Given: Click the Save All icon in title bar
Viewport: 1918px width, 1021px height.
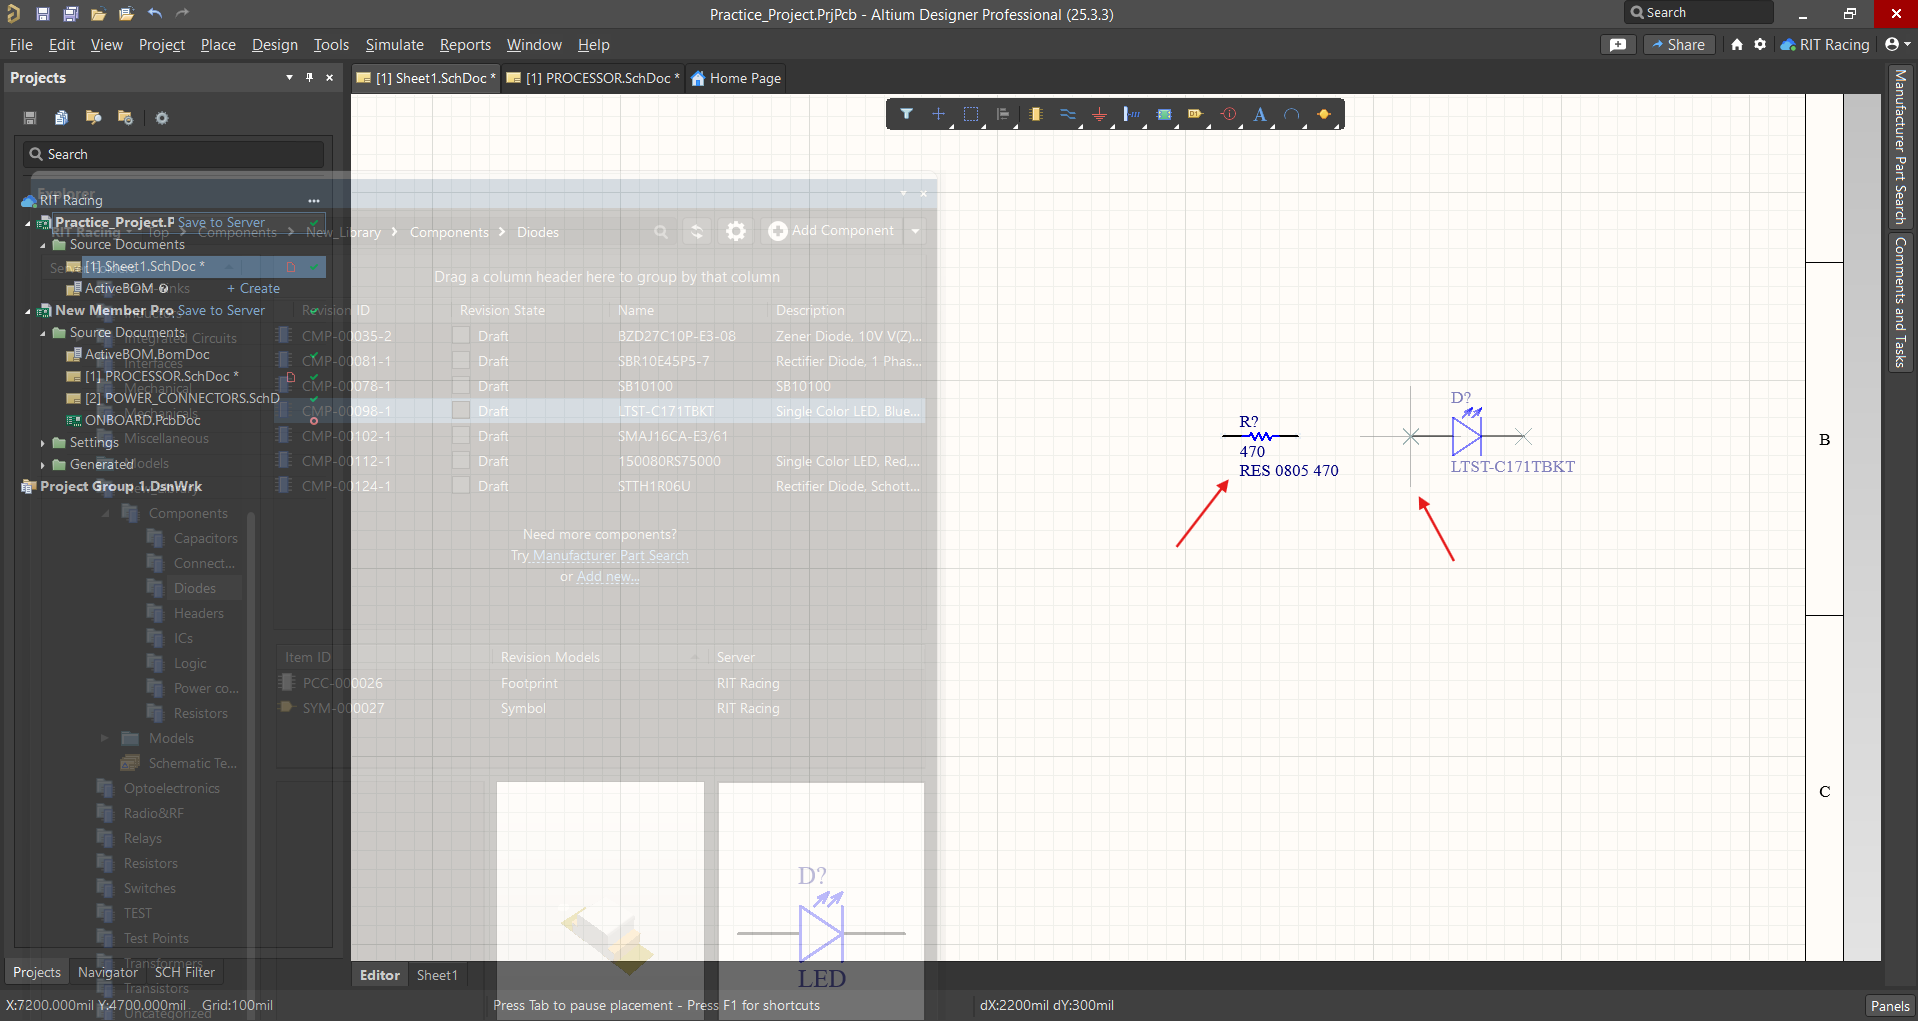Looking at the screenshot, I should pyautogui.click(x=70, y=14).
